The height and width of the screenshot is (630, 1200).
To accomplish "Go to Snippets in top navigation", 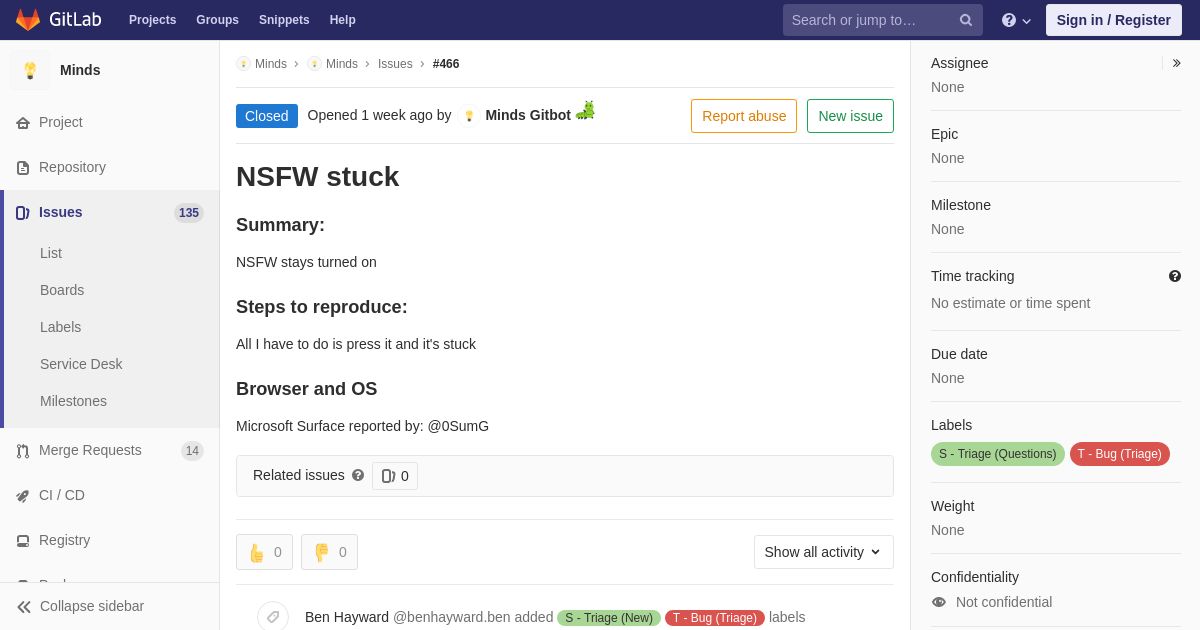I will 284,20.
